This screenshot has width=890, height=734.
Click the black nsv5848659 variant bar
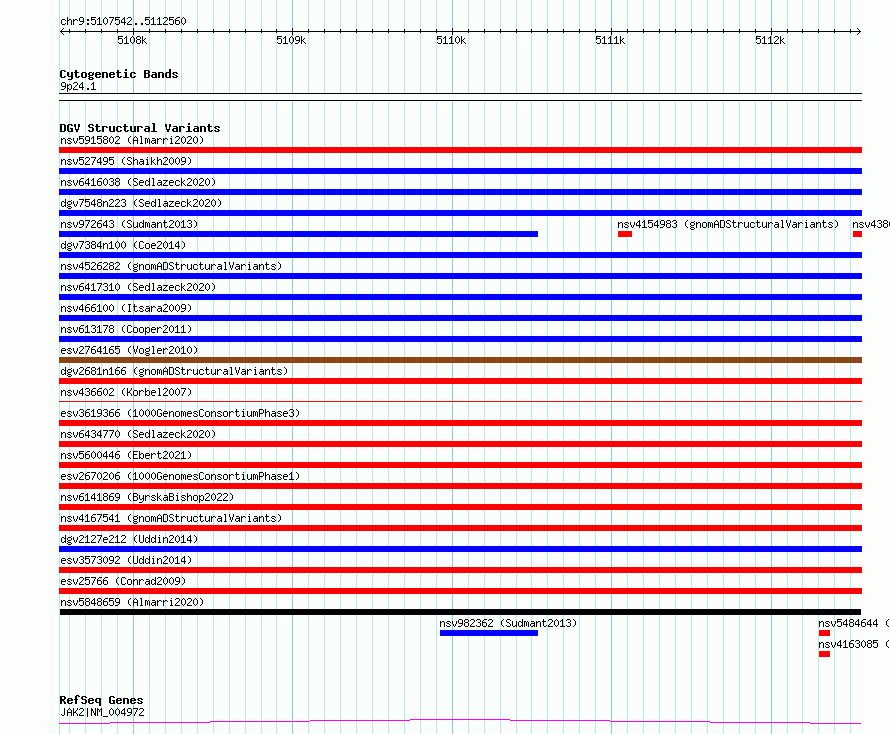(460, 612)
